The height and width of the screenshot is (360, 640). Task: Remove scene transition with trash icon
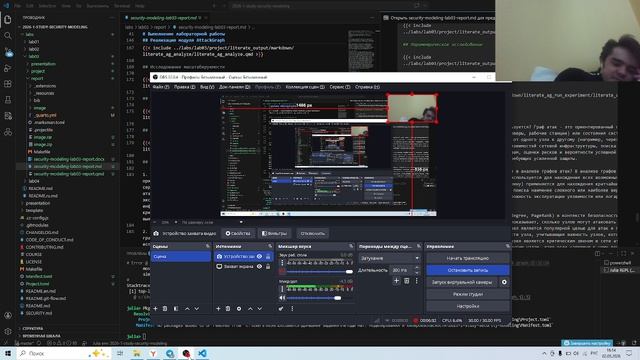click(x=407, y=281)
